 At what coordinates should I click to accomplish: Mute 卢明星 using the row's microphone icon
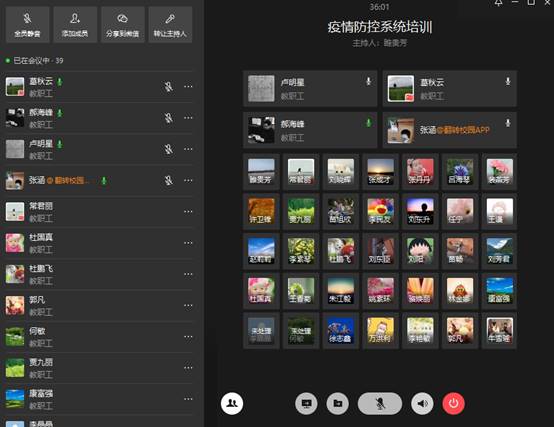(169, 149)
